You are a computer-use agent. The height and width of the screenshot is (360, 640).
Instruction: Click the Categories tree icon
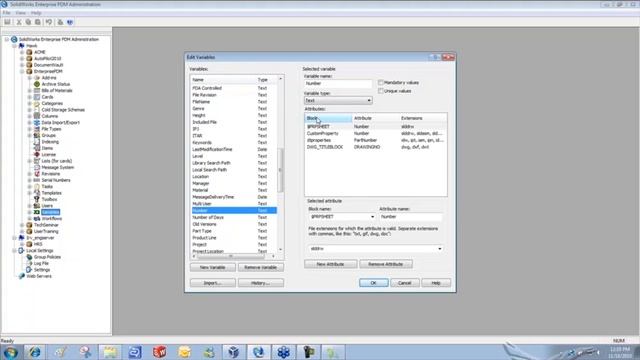37,103
